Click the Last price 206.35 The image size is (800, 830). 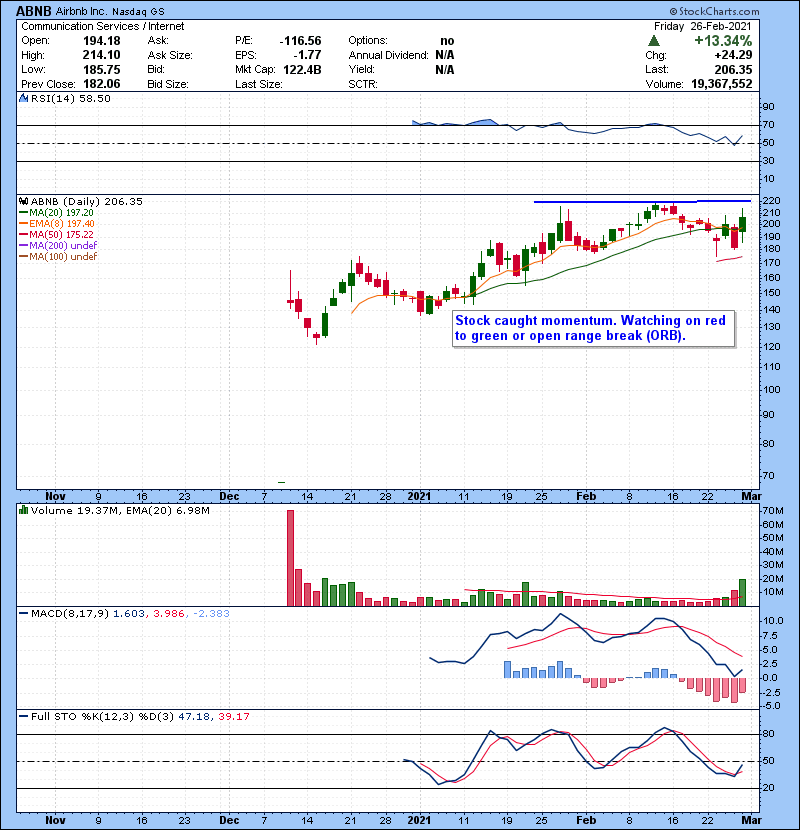pos(733,69)
